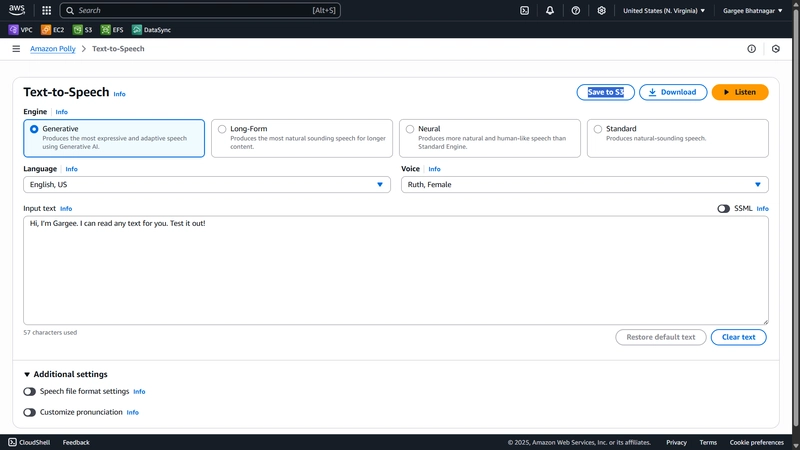Click inside the Input text area

point(396,270)
